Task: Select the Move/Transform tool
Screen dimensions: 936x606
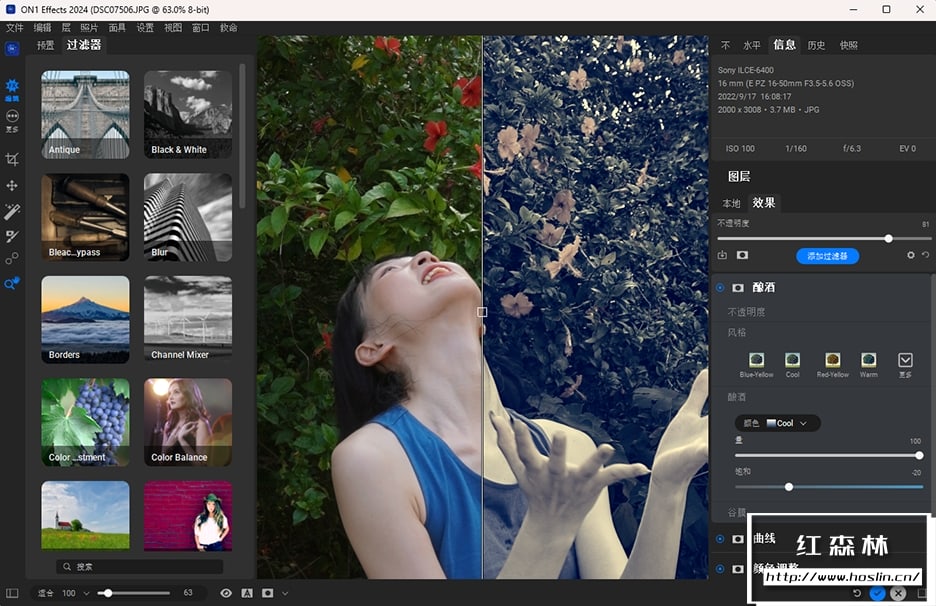Action: pyautogui.click(x=12, y=186)
